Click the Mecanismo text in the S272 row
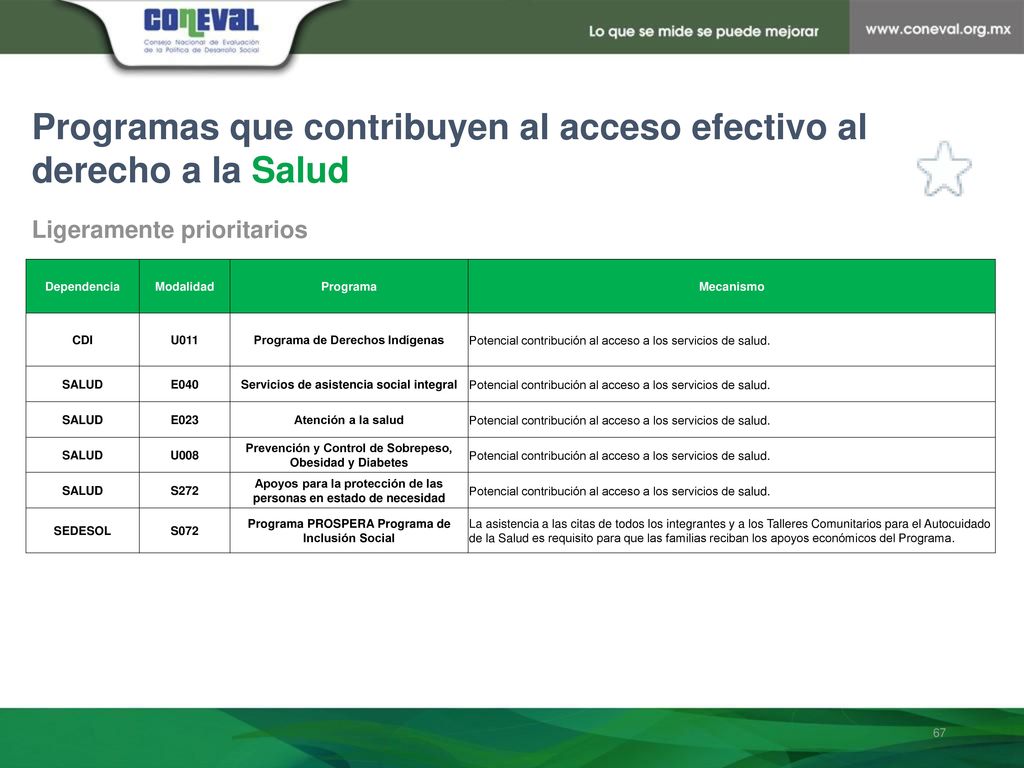The width and height of the screenshot is (1024, 768). (619, 491)
